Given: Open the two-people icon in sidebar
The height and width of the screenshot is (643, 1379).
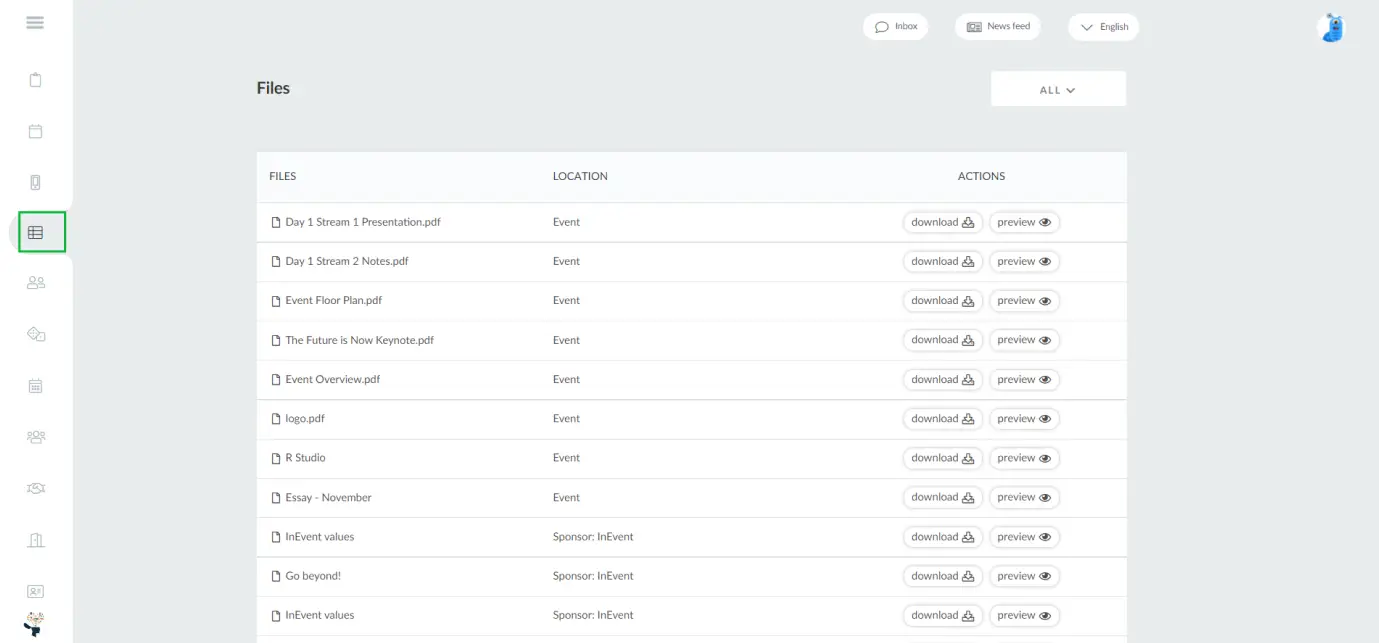Looking at the screenshot, I should click(36, 283).
